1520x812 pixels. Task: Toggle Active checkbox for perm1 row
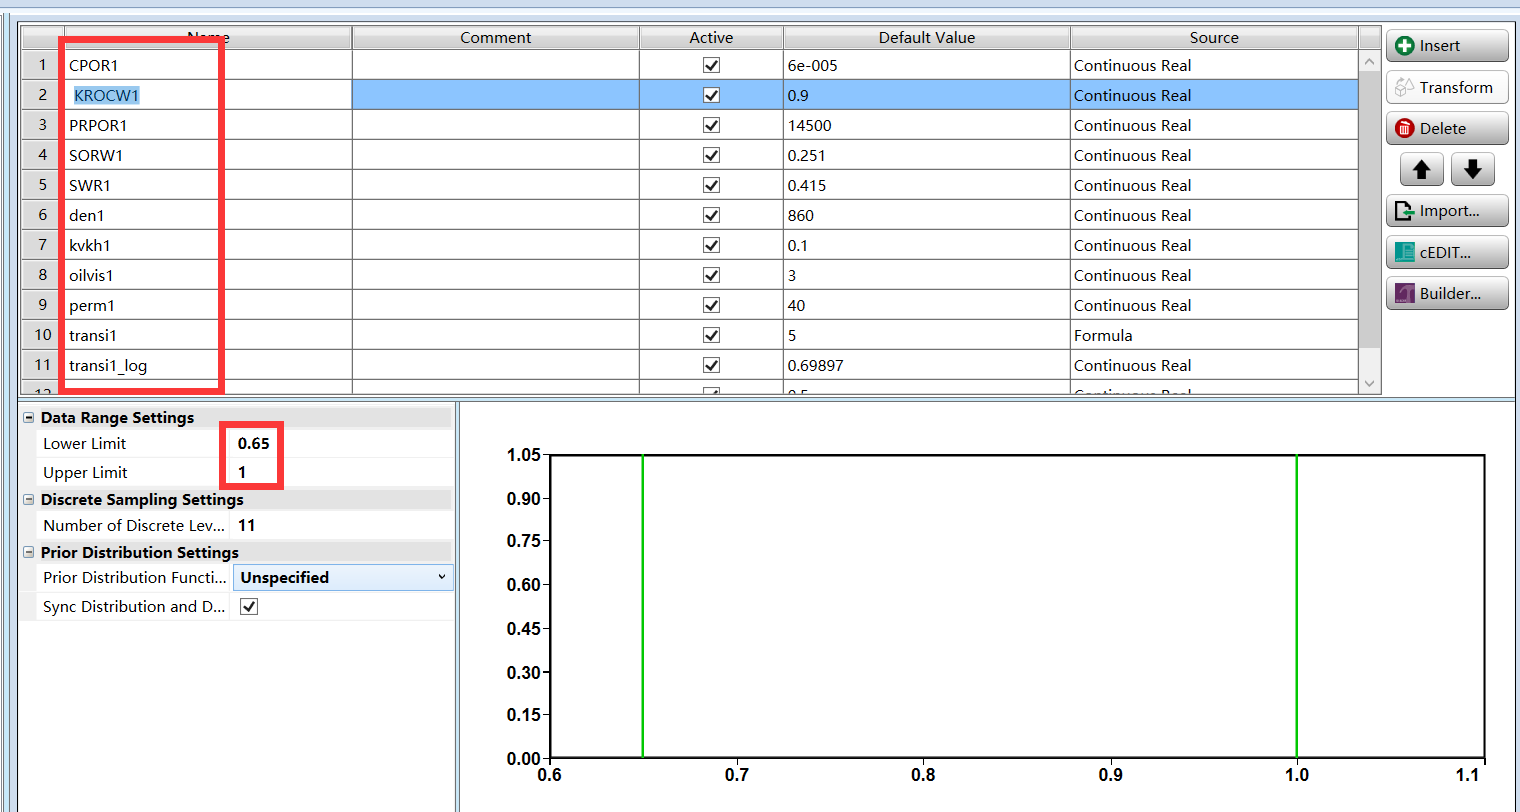tap(711, 305)
